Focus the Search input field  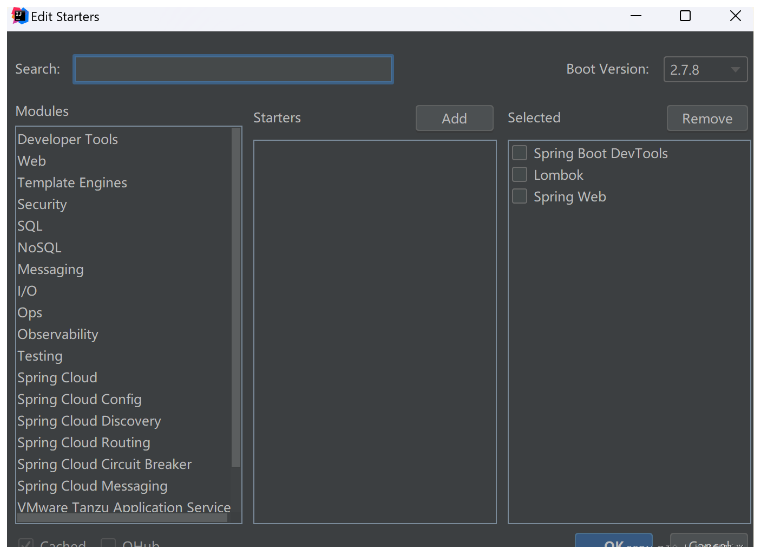click(233, 69)
